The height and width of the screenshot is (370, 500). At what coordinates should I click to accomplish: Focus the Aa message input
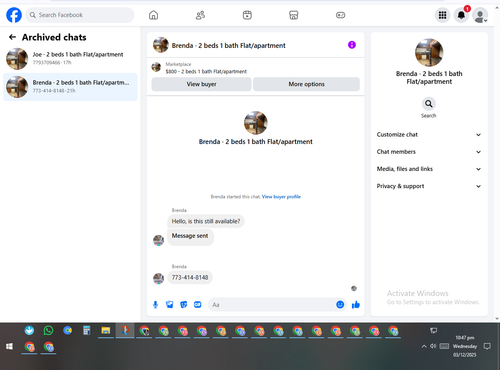point(272,305)
